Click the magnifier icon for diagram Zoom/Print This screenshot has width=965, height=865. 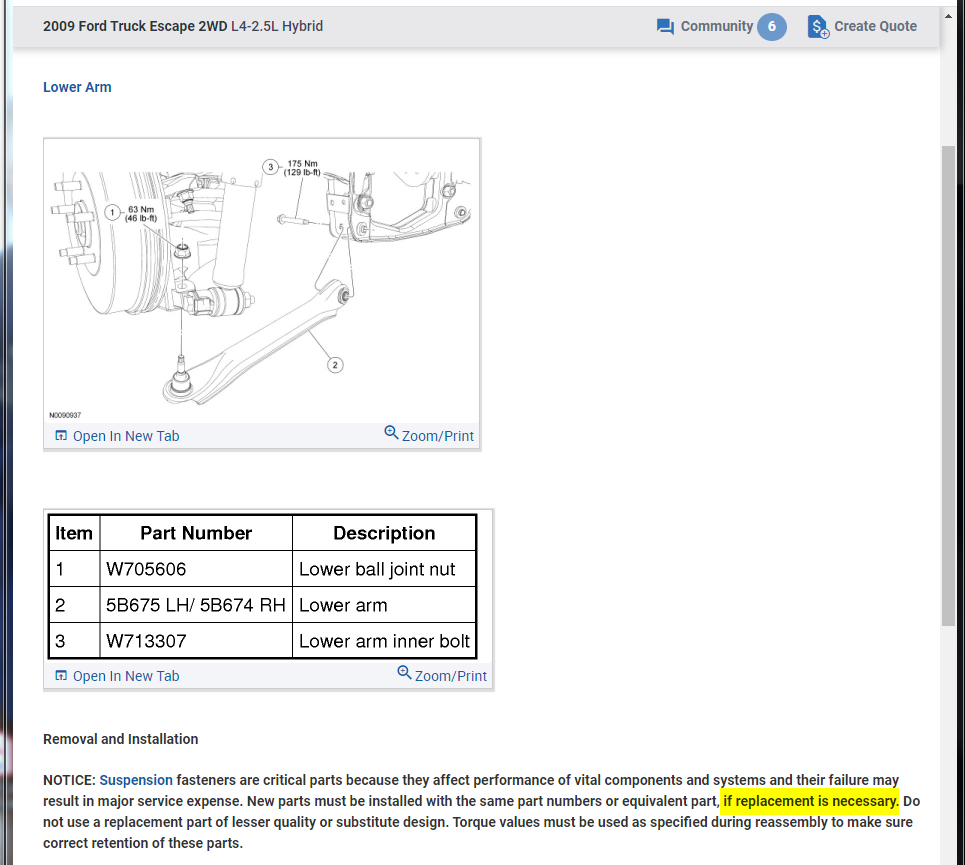pos(391,432)
